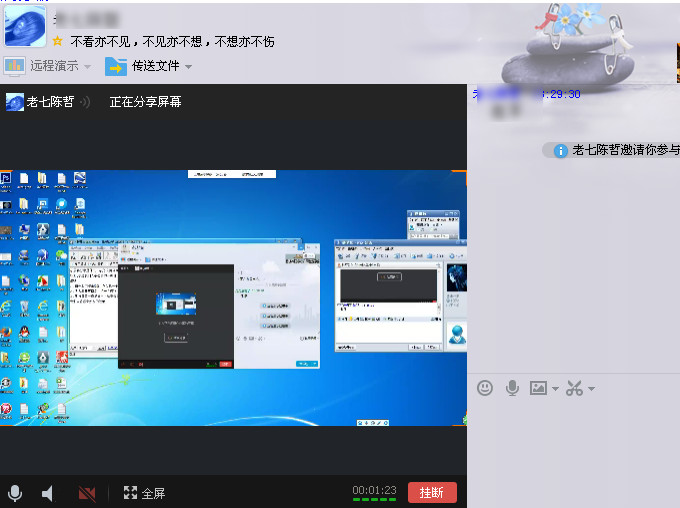Expand the screenshot options dropdown arrow
This screenshot has width=680, height=508.
(591, 389)
